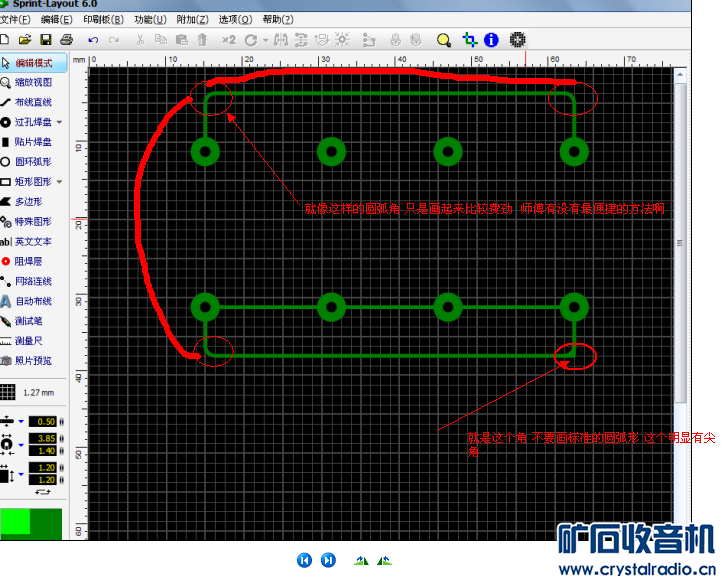Open the 编辑(E) menu
Viewport: 724px width, 582px height.
[x=56, y=20]
